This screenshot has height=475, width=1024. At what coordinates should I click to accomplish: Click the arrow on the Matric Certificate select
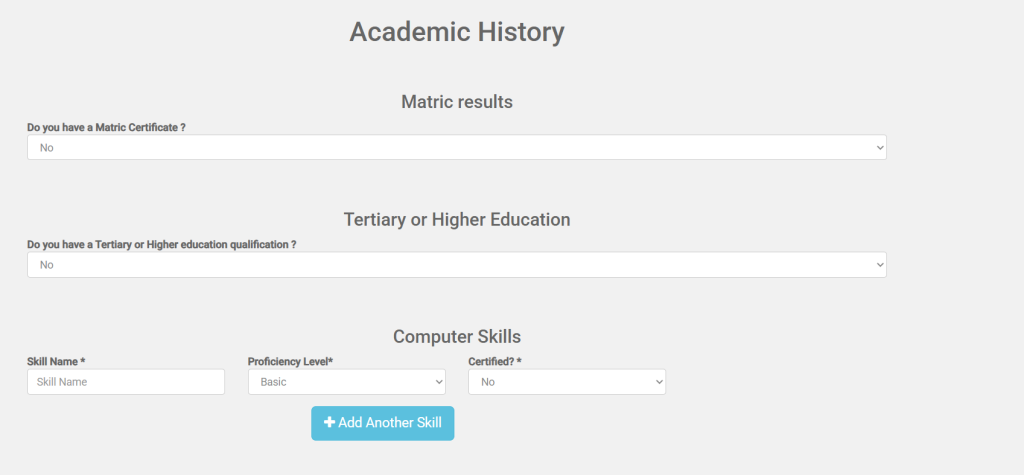tap(880, 148)
